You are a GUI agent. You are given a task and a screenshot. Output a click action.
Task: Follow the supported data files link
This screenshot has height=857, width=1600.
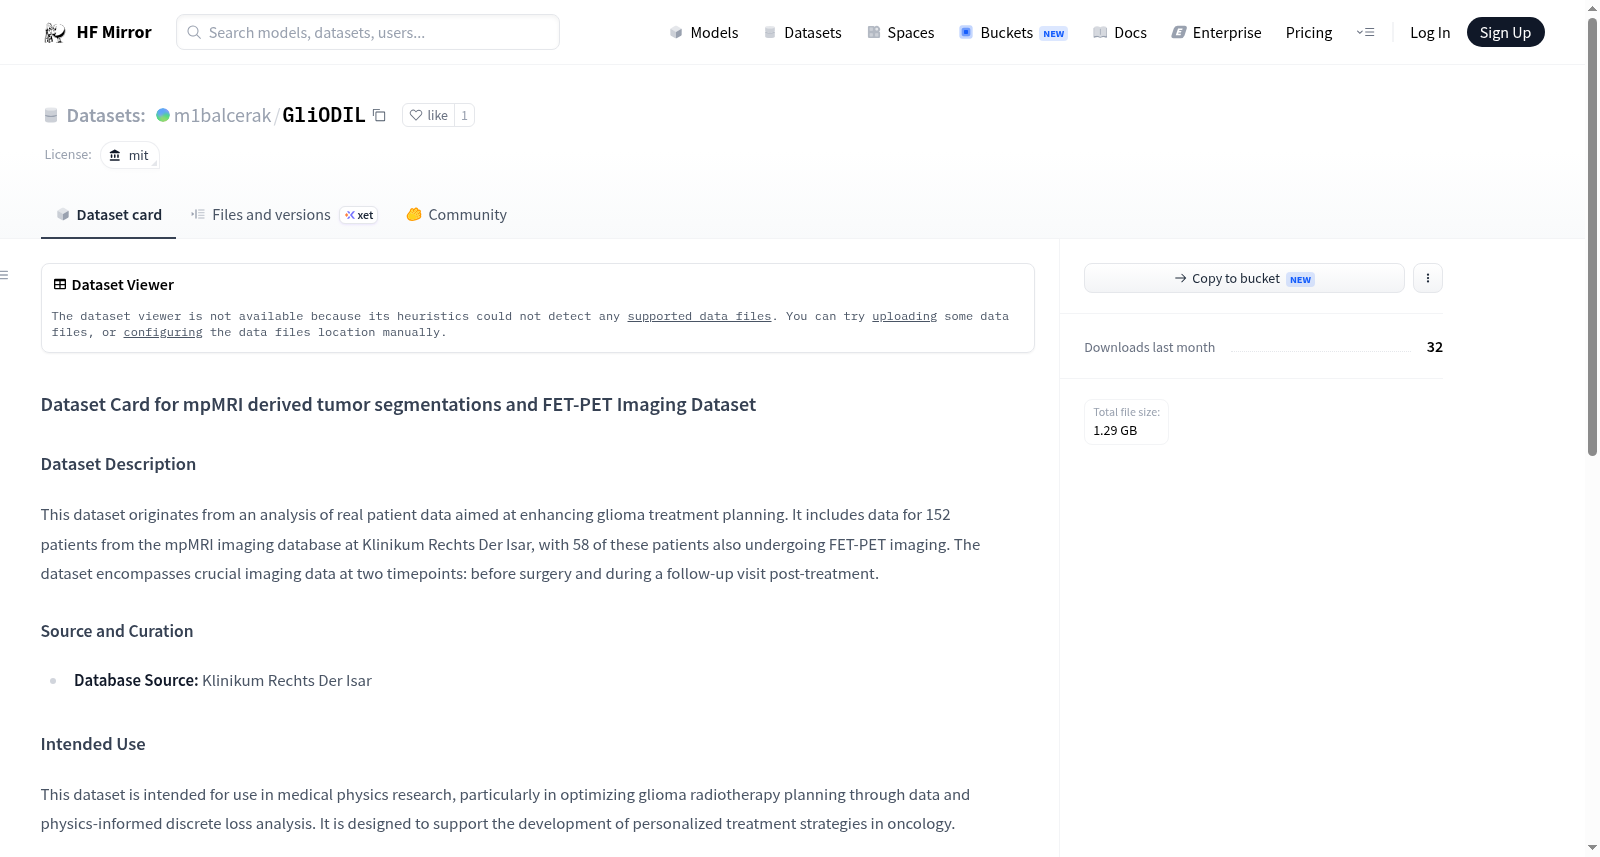(x=699, y=316)
